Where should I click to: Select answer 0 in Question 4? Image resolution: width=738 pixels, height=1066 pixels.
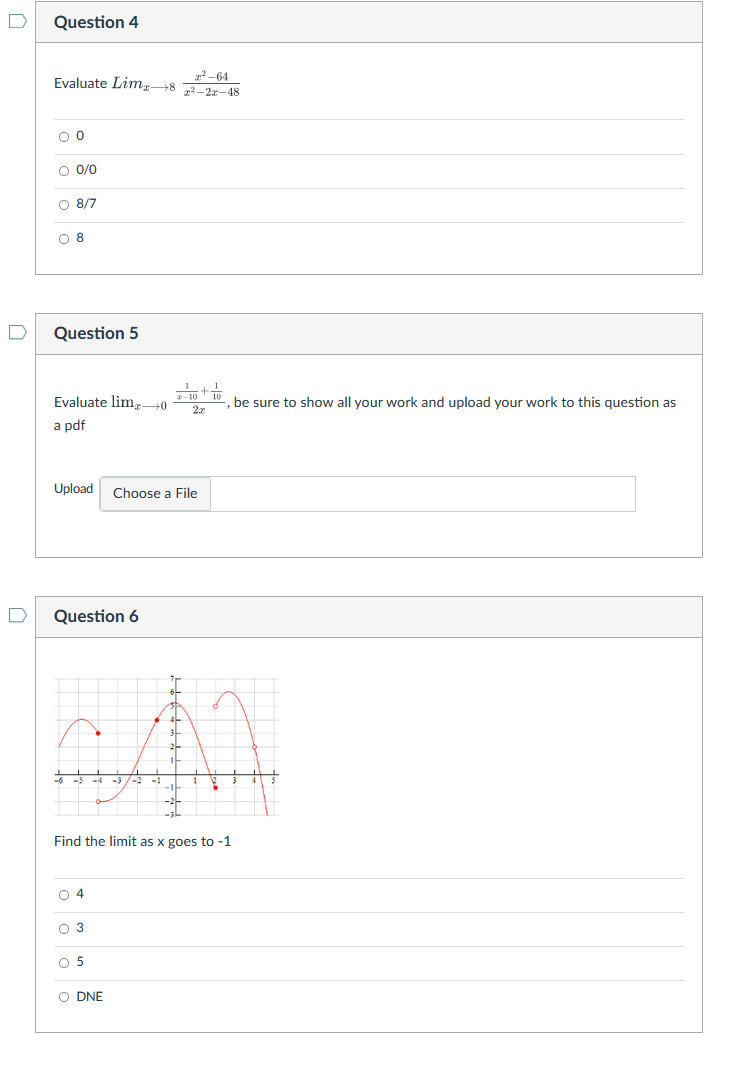point(62,135)
